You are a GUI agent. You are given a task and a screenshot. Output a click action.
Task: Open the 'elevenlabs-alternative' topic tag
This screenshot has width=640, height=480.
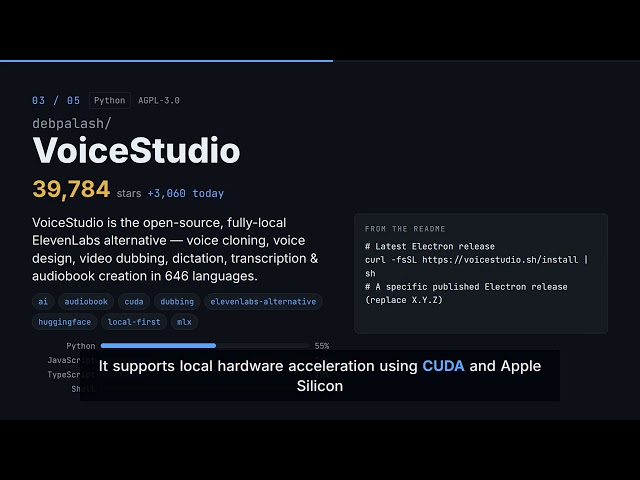tap(263, 302)
